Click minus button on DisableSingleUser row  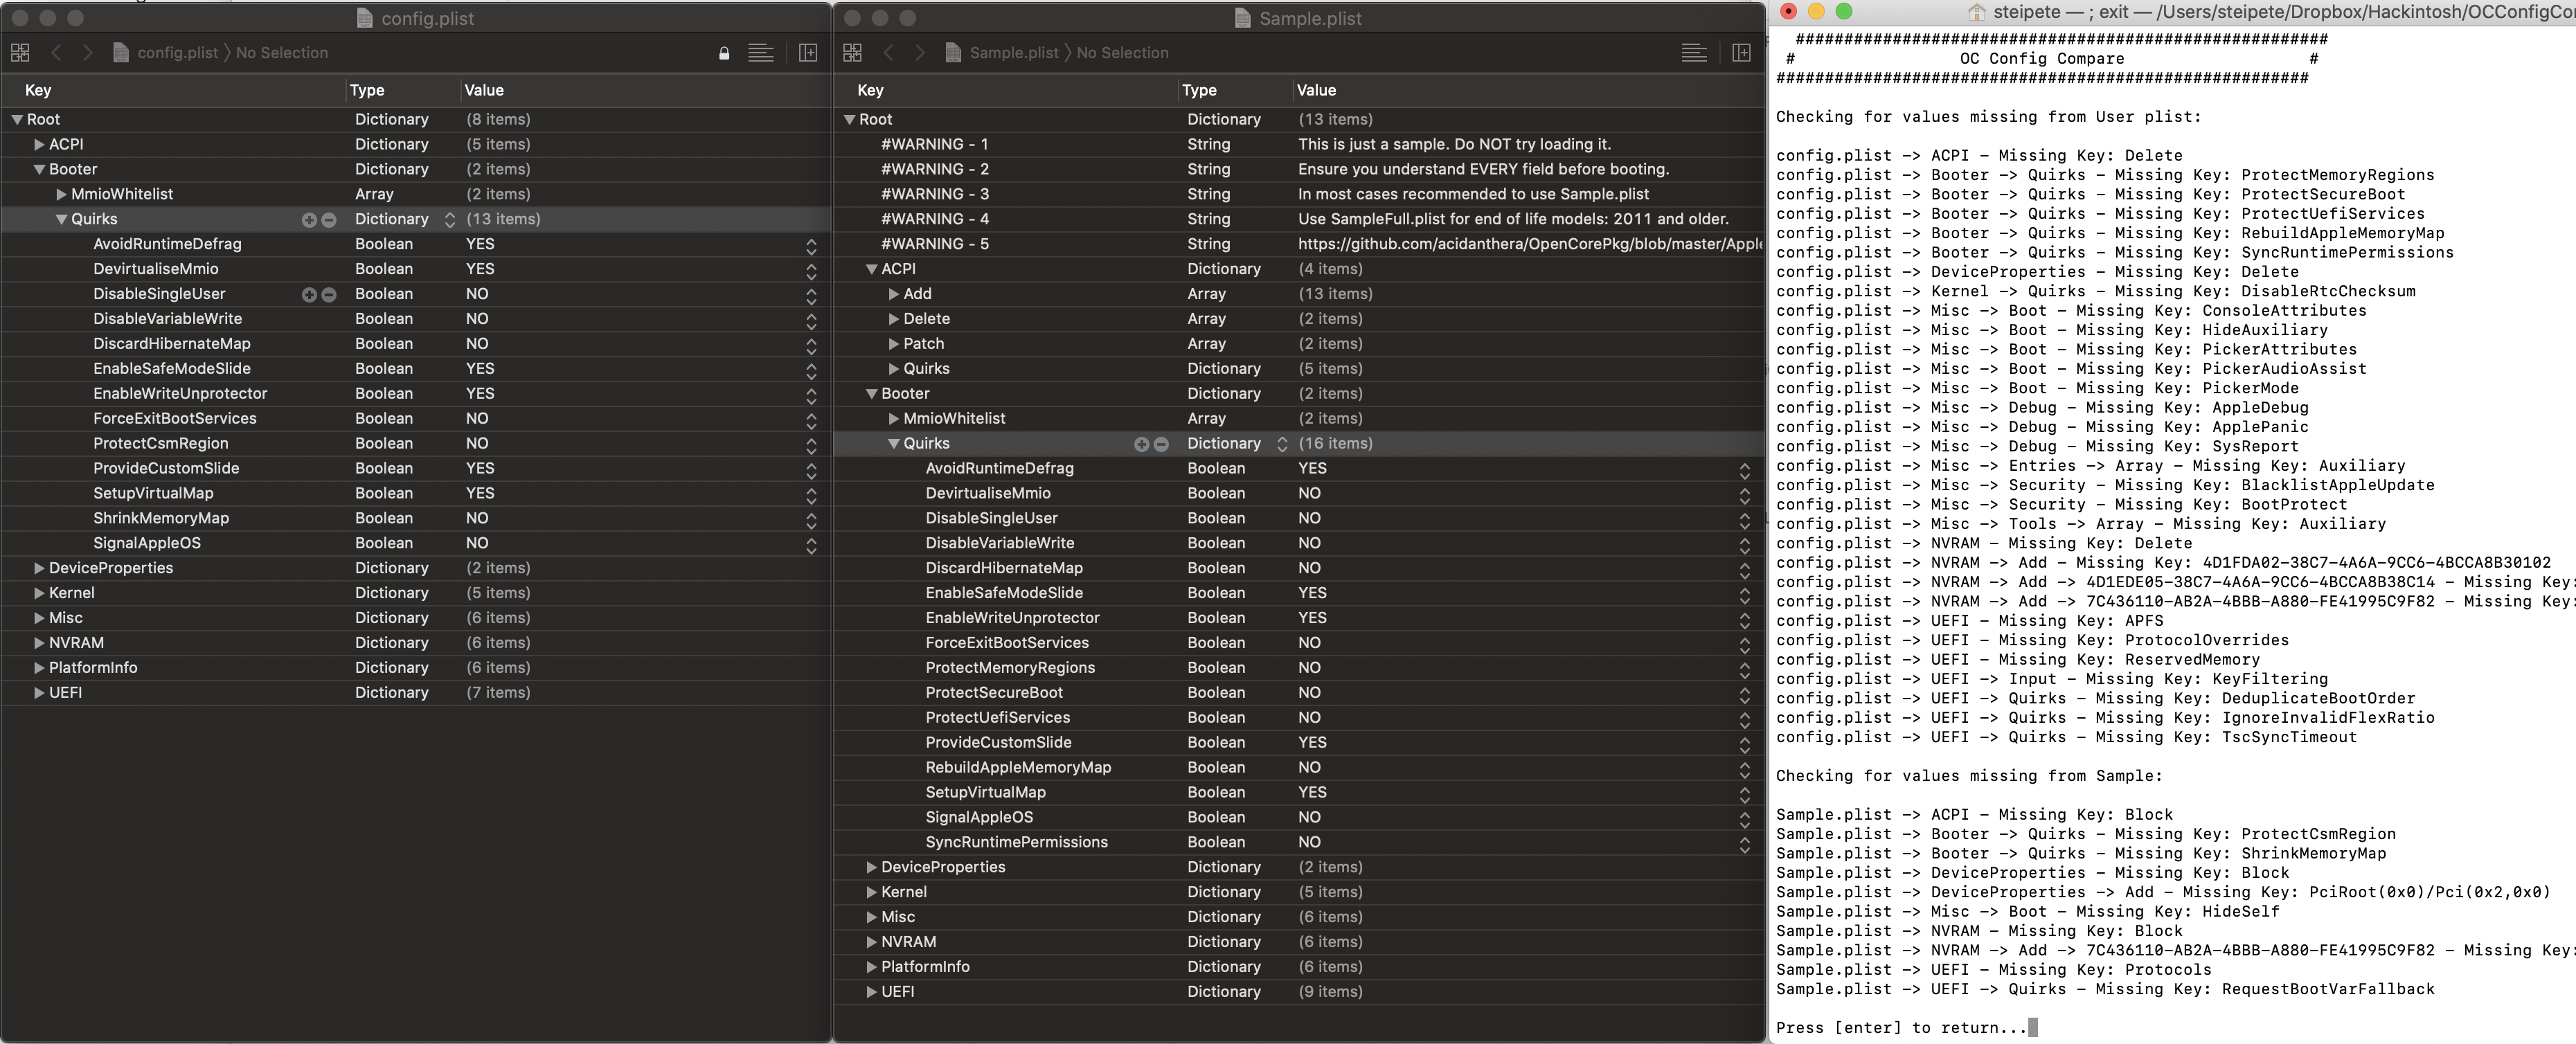(329, 295)
